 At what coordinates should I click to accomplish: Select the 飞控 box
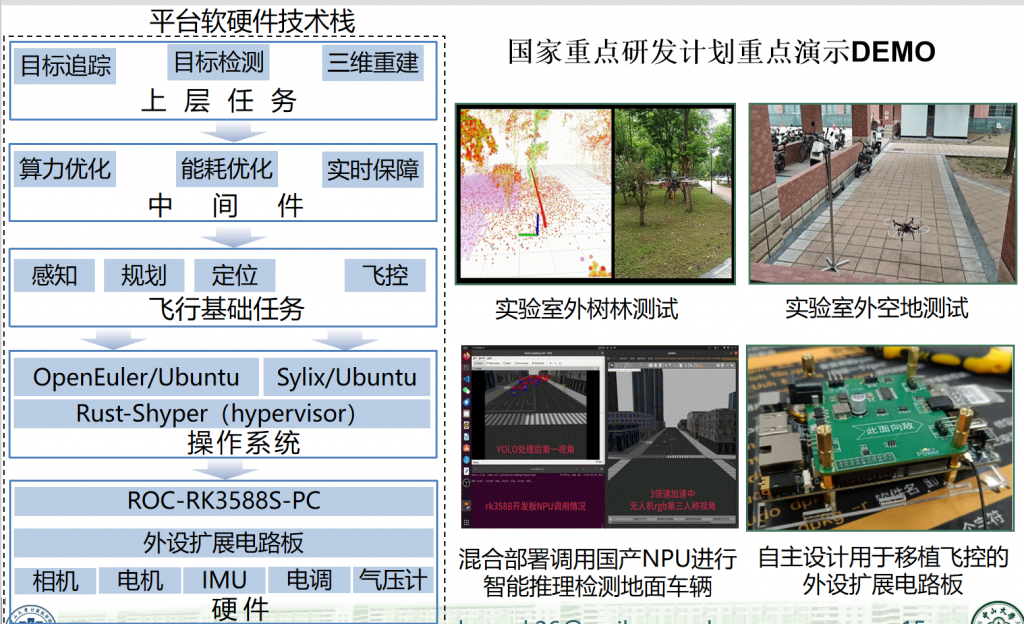coord(385,275)
